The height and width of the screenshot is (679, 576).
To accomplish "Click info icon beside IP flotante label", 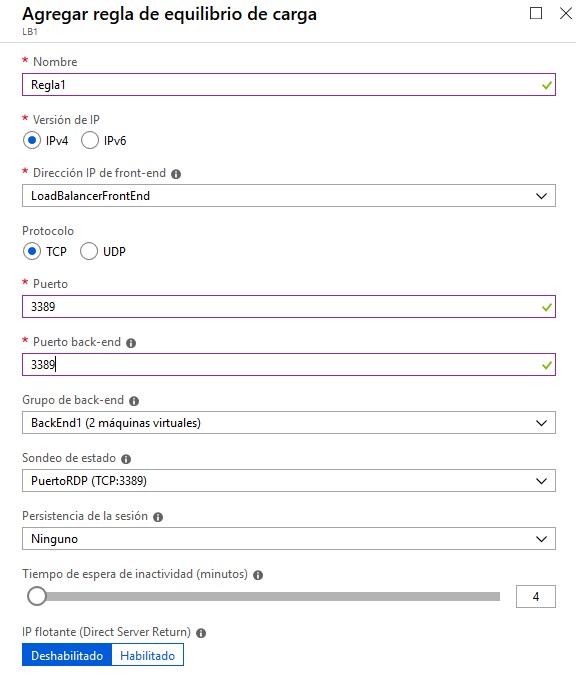I will point(201,633).
